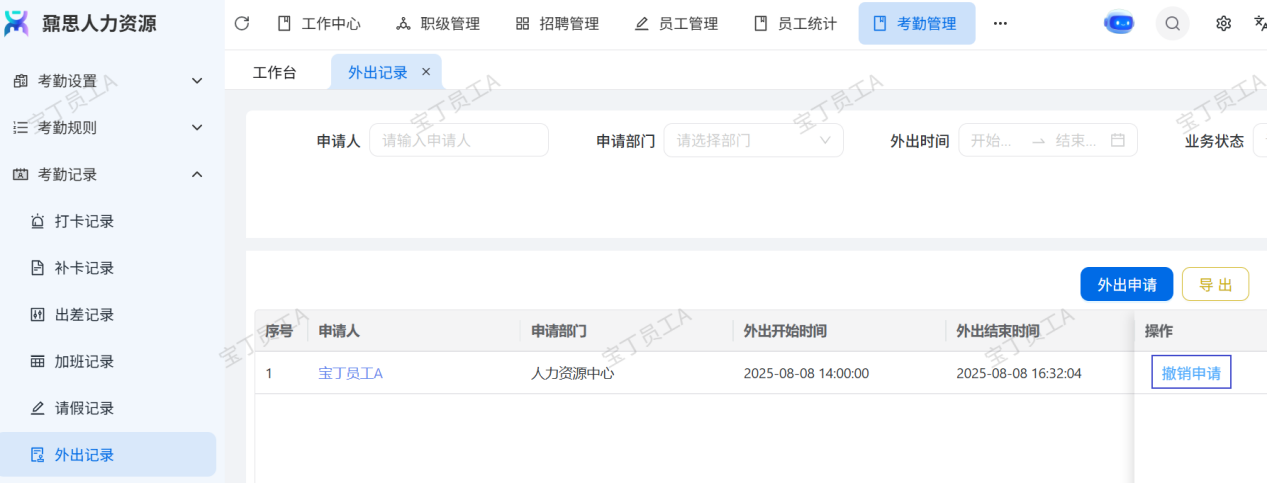Open 打卡记录 in the sidebar

(x=84, y=221)
